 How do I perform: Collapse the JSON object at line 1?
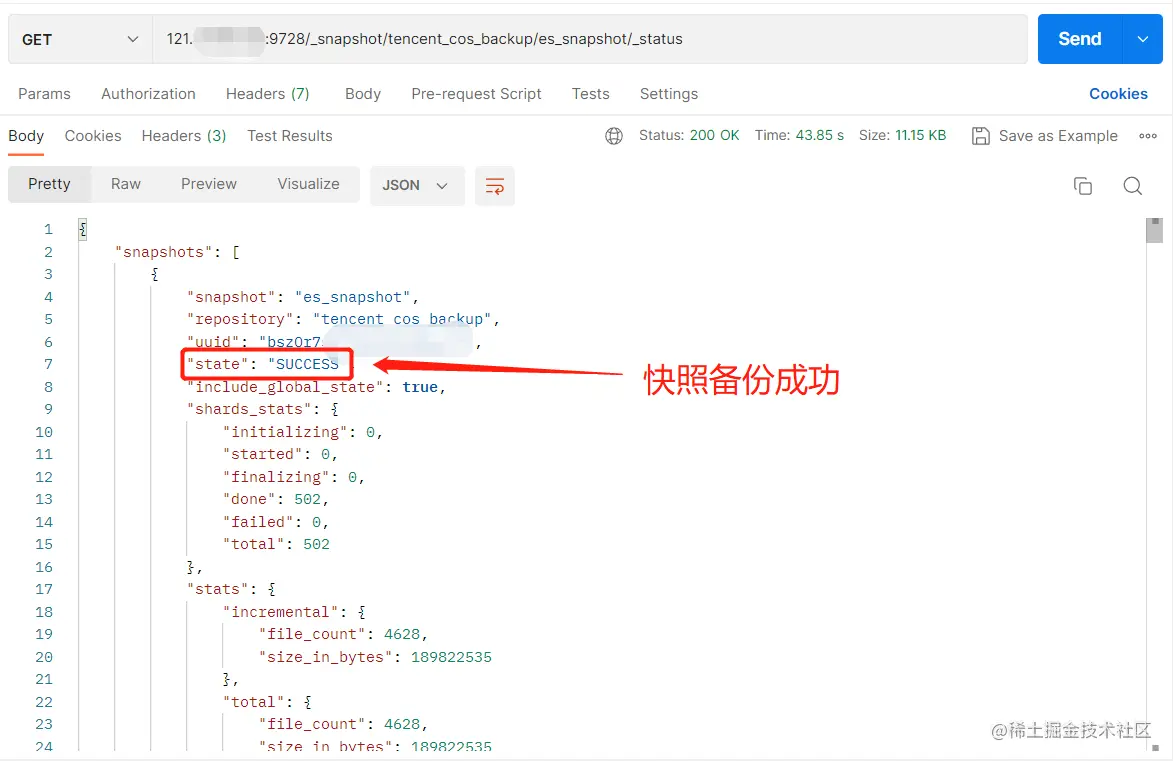point(82,228)
